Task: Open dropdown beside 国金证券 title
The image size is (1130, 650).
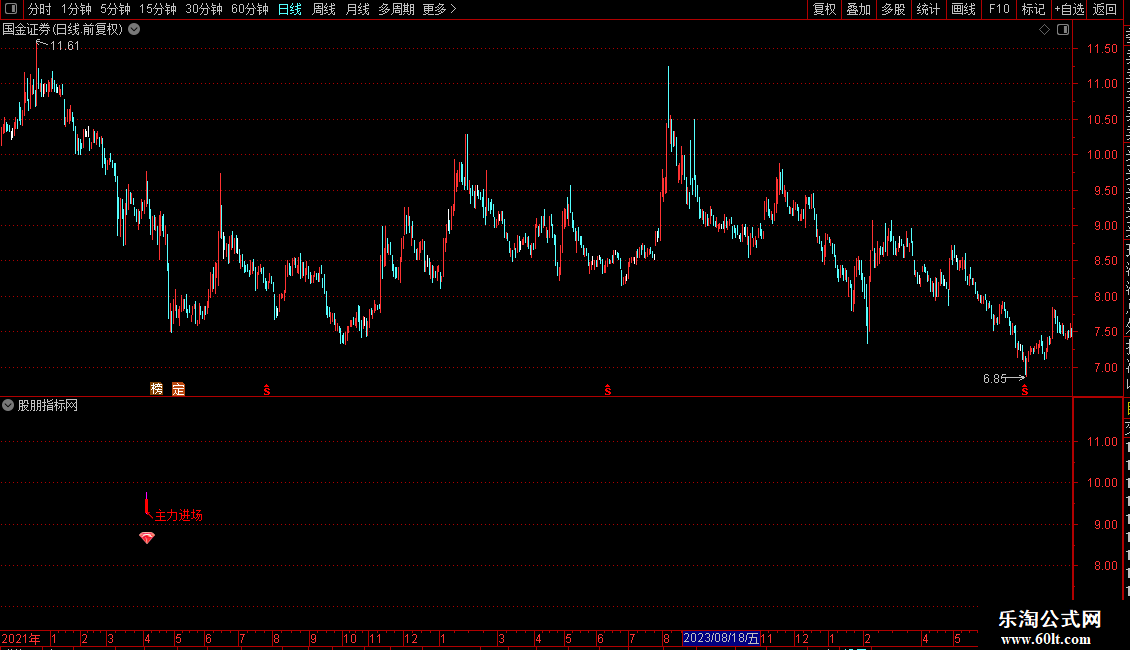Action: 134,30
